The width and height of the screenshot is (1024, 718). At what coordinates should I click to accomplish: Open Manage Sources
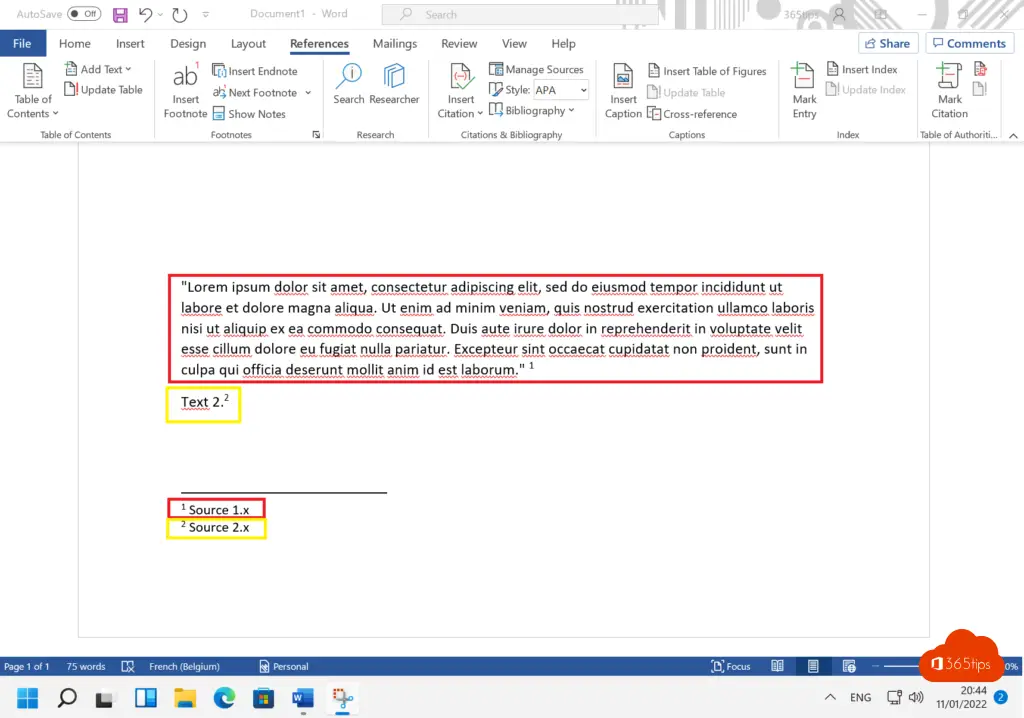tap(537, 69)
